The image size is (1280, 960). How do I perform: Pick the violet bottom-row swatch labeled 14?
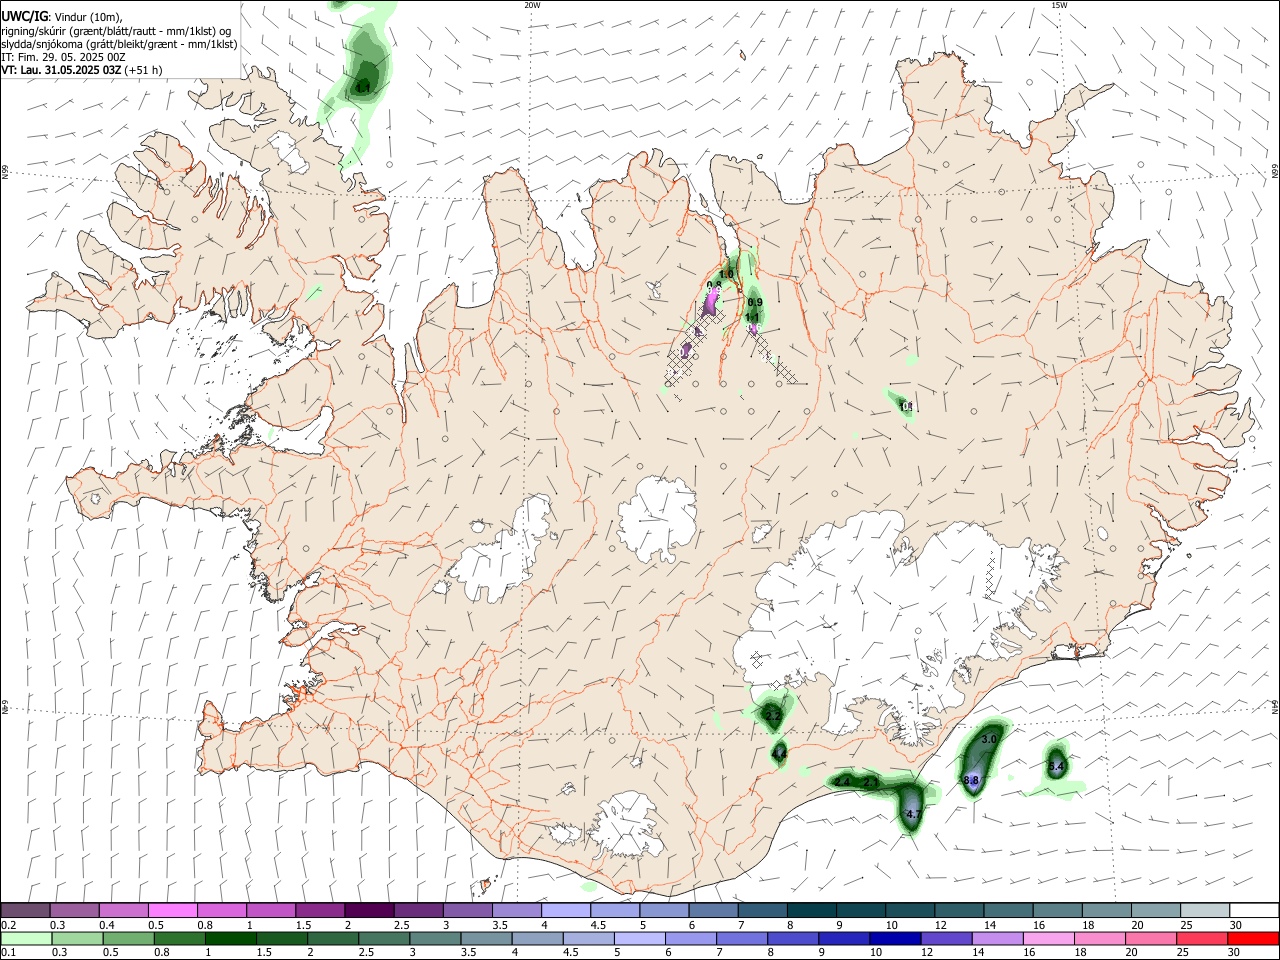(x=996, y=939)
